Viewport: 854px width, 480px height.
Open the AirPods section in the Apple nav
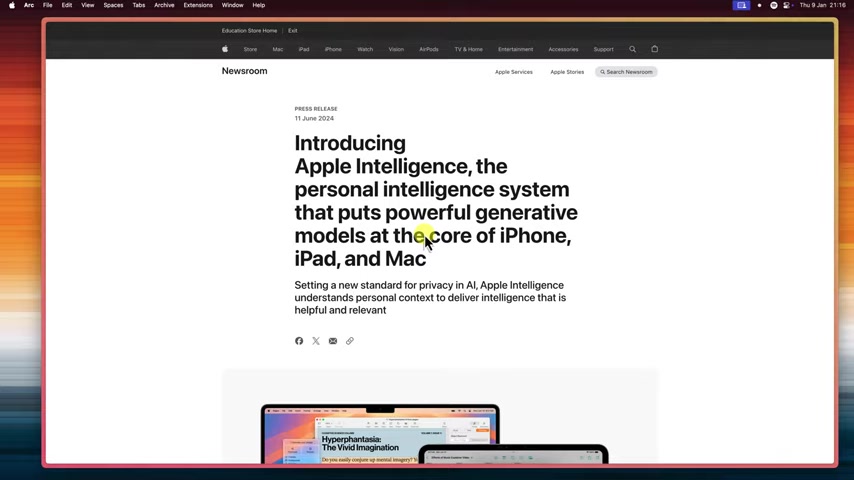429,50
